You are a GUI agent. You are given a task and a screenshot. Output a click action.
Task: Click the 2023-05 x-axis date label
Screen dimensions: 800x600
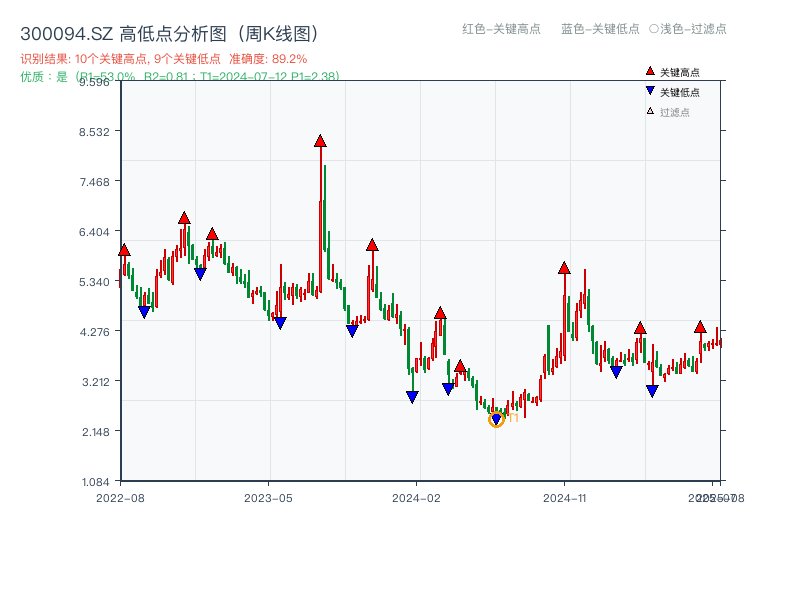click(268, 498)
